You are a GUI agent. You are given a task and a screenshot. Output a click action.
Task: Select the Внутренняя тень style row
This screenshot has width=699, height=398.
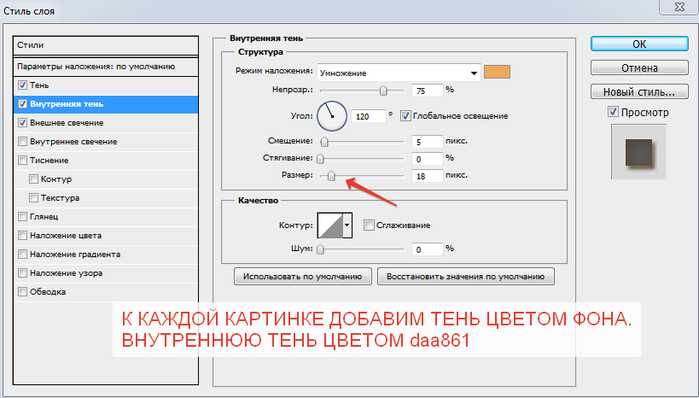106,104
